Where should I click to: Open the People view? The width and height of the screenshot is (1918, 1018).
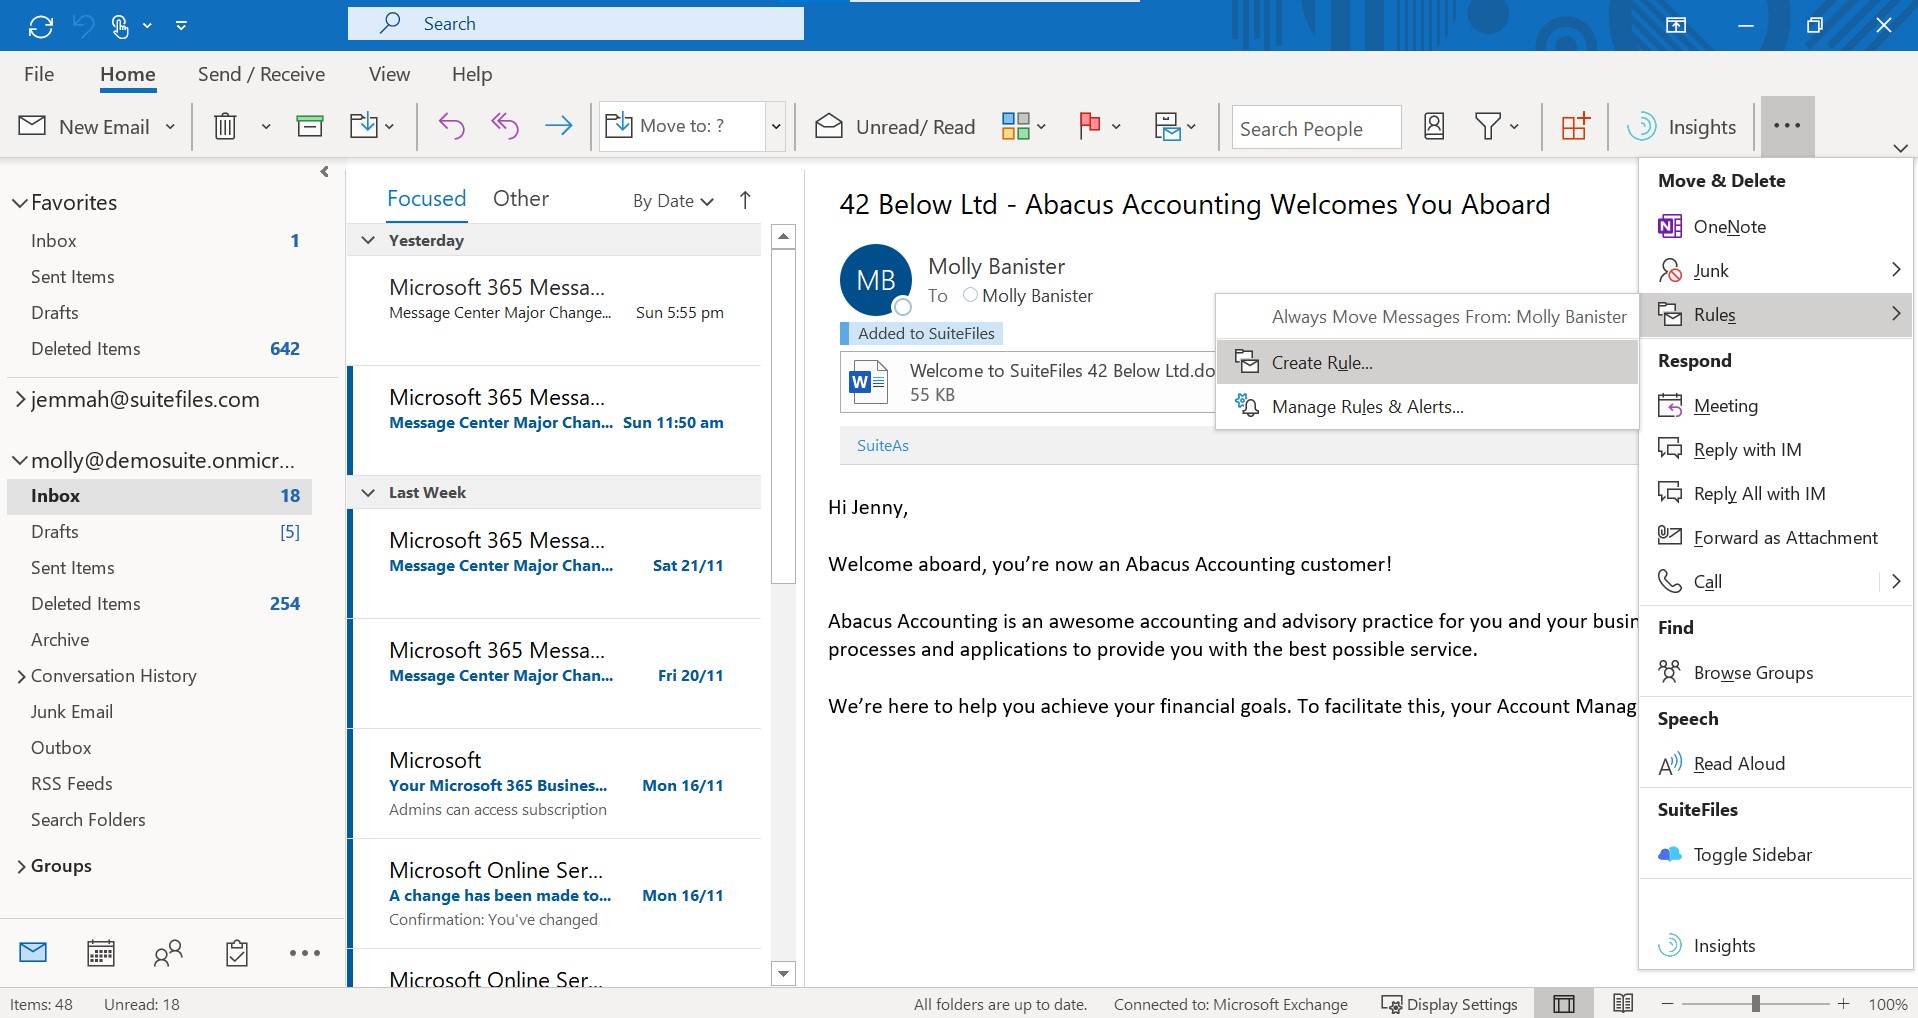tap(168, 953)
